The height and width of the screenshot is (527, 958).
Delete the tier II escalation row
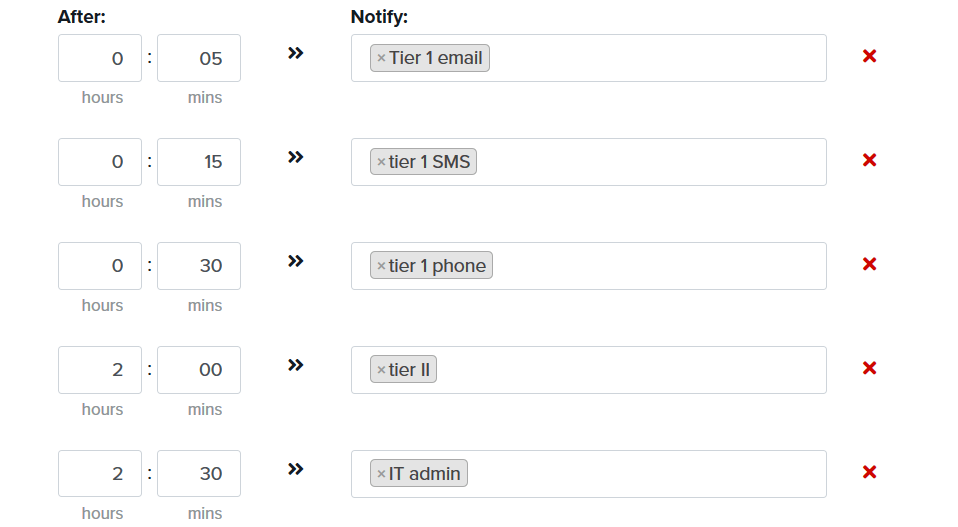point(869,368)
